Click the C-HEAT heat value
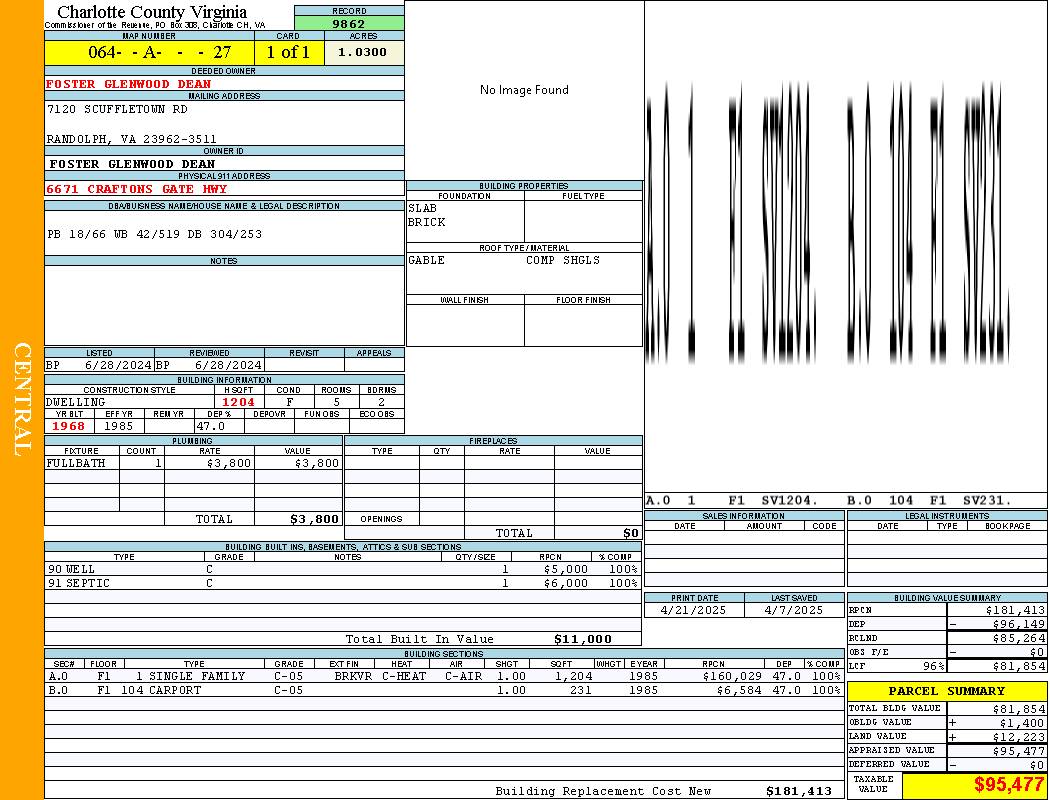Image resolution: width=1050 pixels, height=800 pixels. 404,676
